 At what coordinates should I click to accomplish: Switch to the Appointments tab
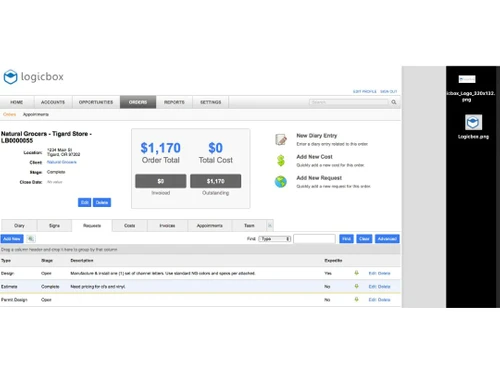[x=210, y=226]
